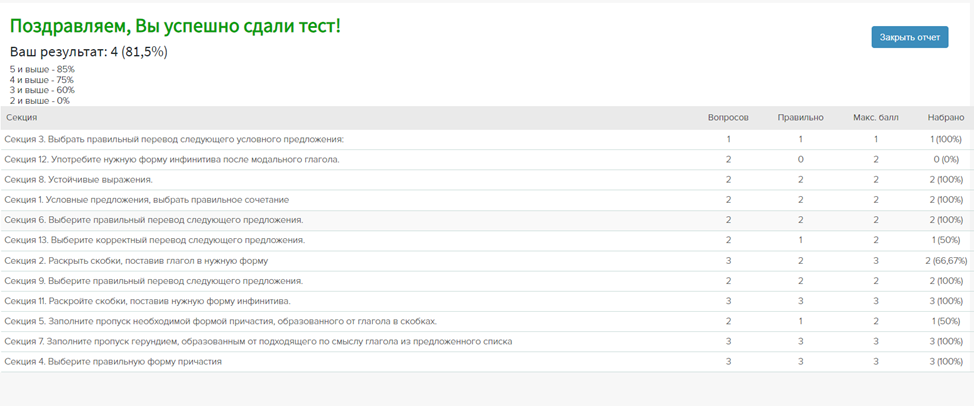Image resolution: width=974 pixels, height=406 pixels.
Task: Click the 2 (100%) score for Секция 8
Action: pyautogui.click(x=946, y=180)
